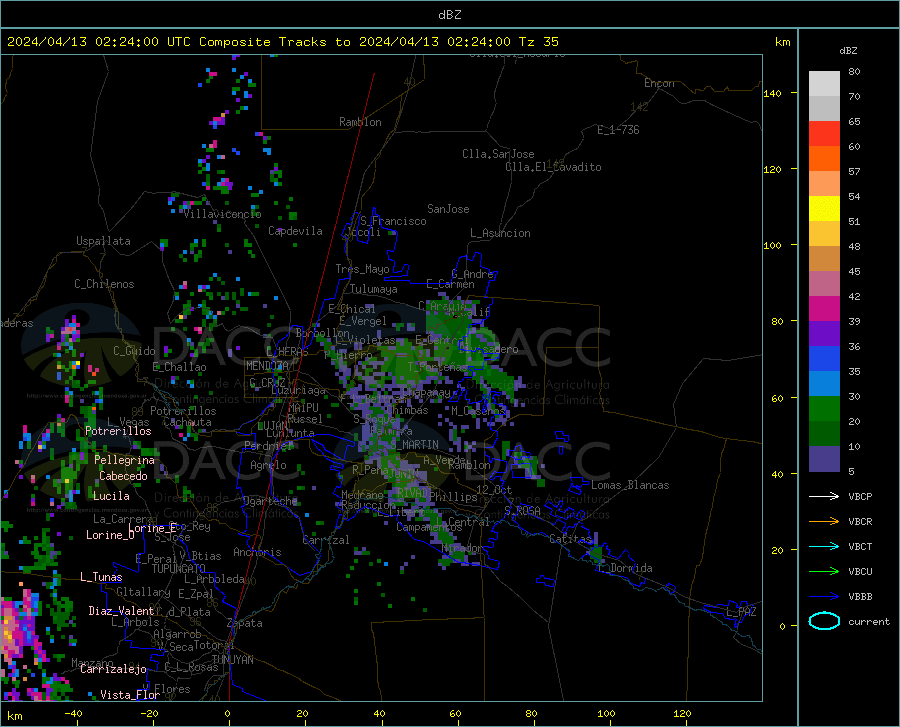The image size is (900, 727).
Task: Click the dBZ title at the top
Action: (449, 15)
